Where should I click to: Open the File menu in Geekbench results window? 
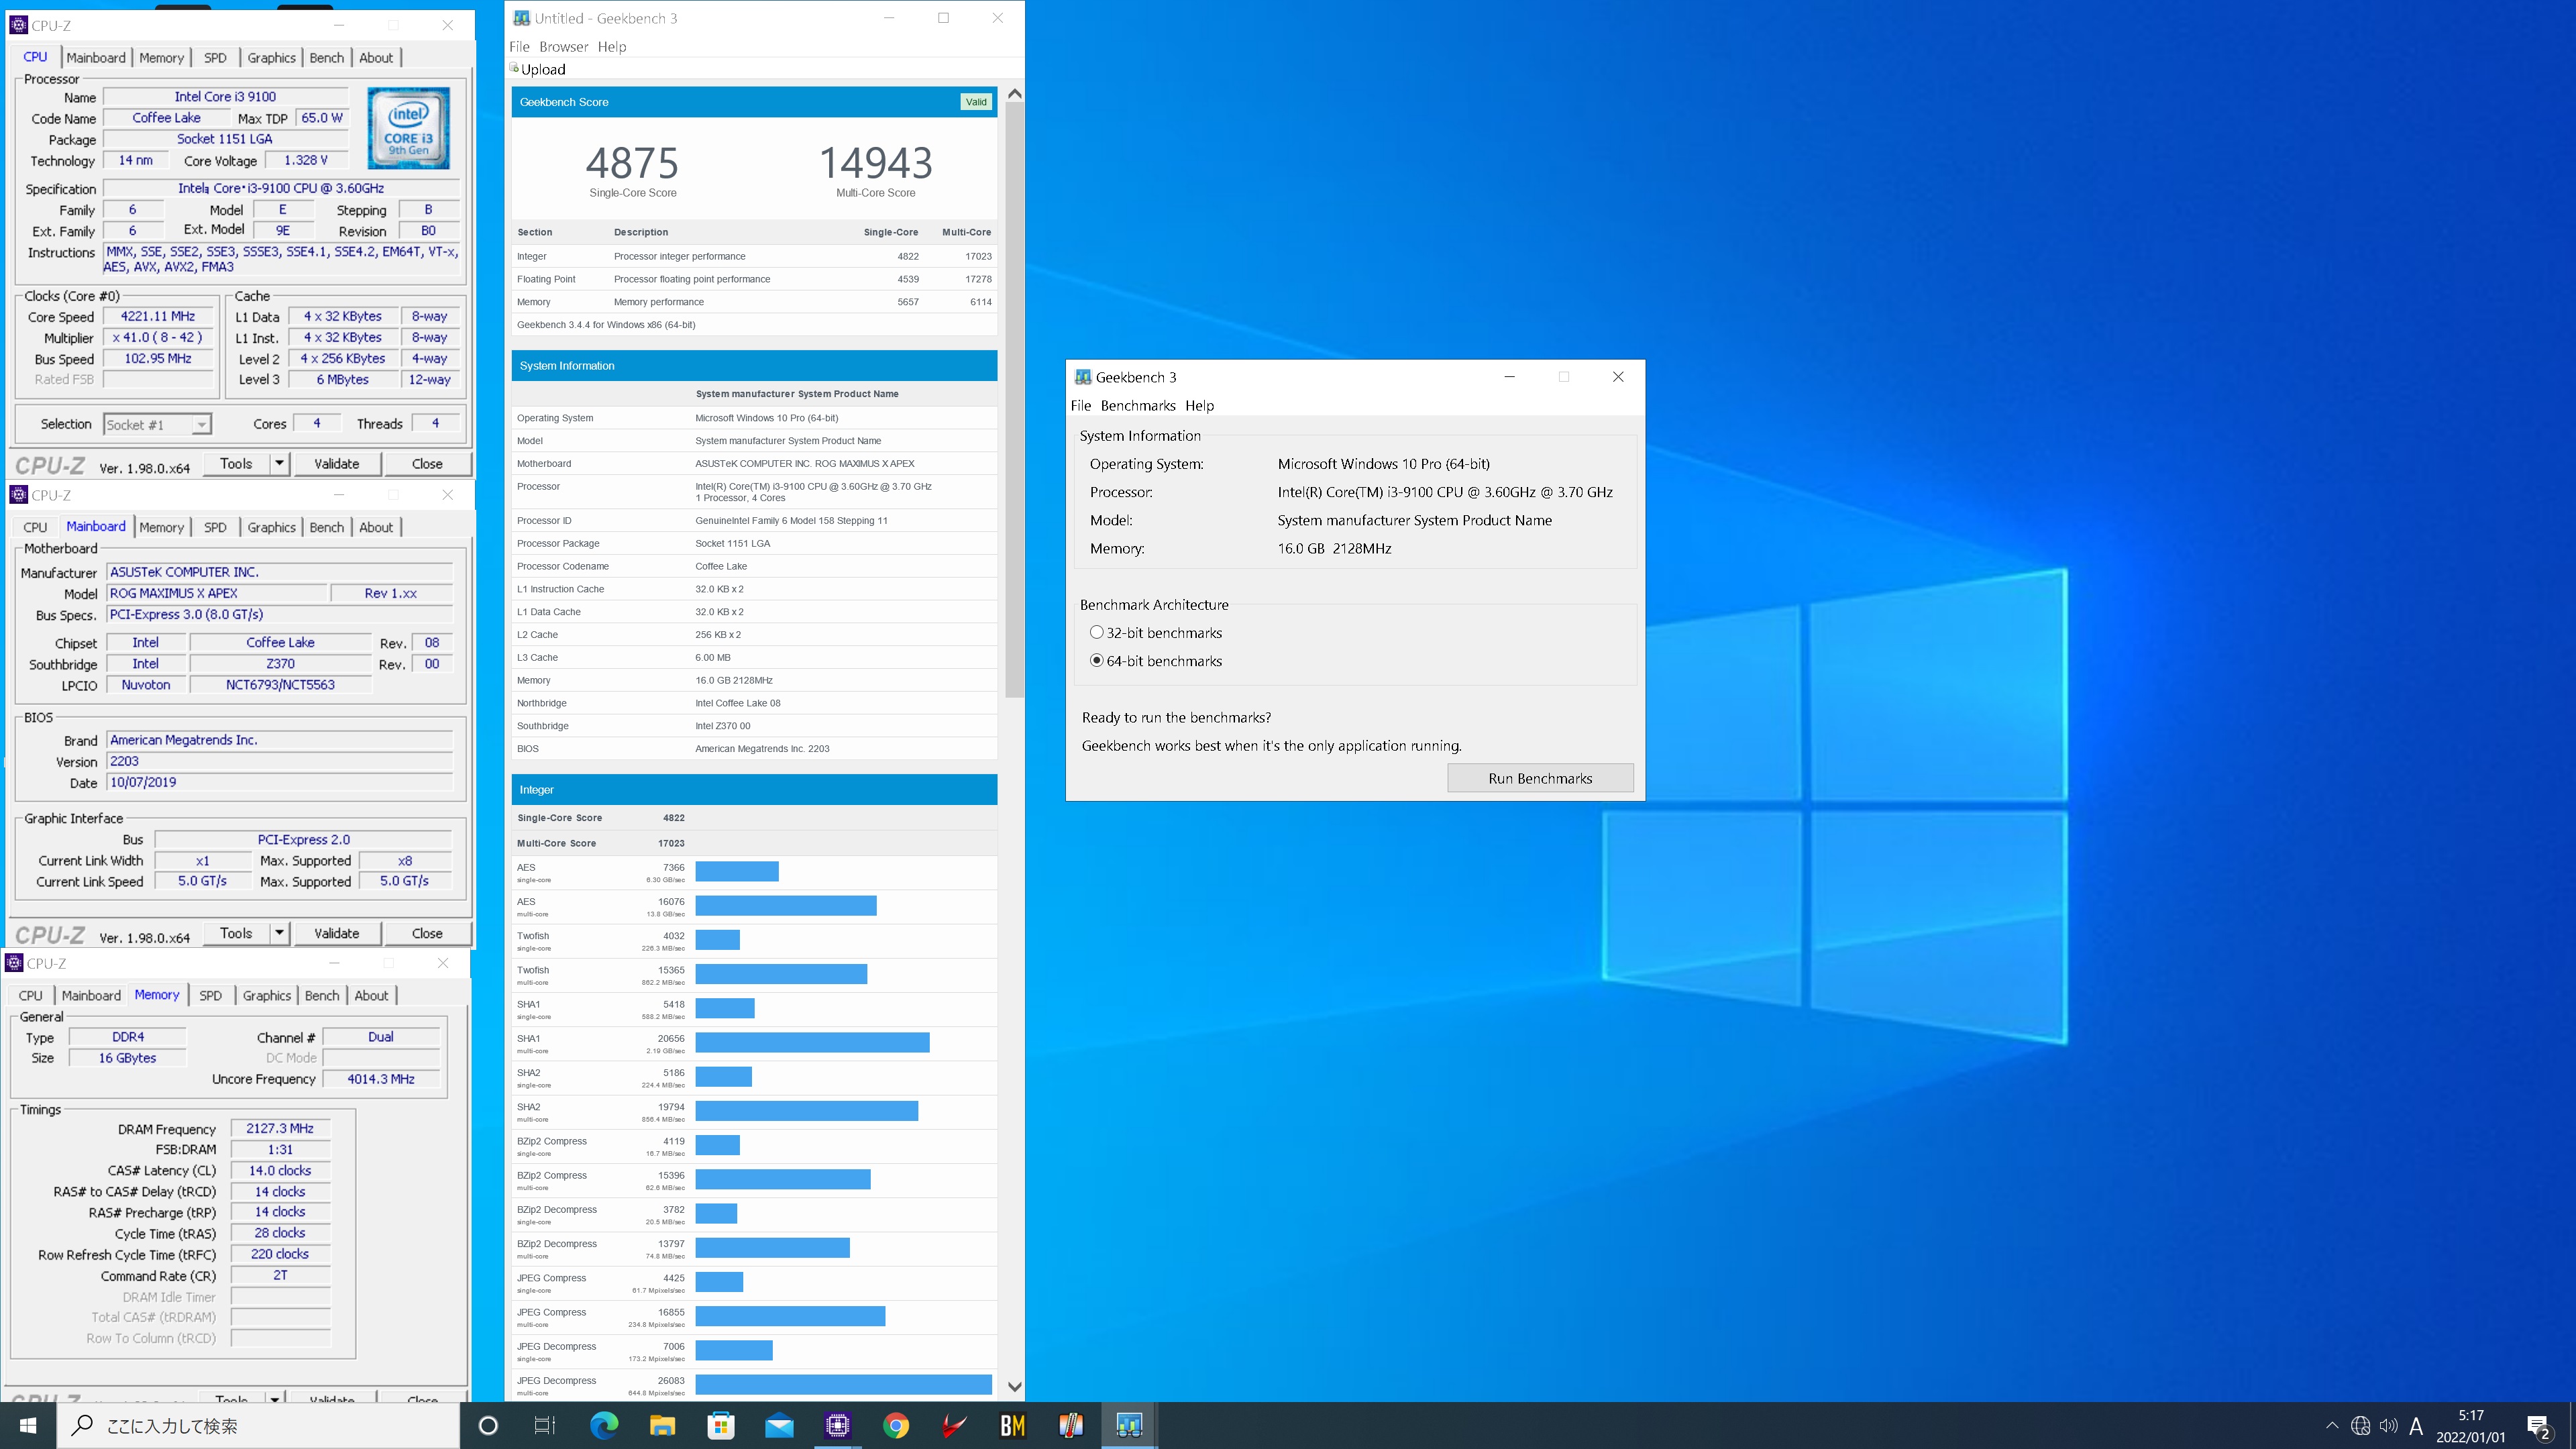pos(520,46)
